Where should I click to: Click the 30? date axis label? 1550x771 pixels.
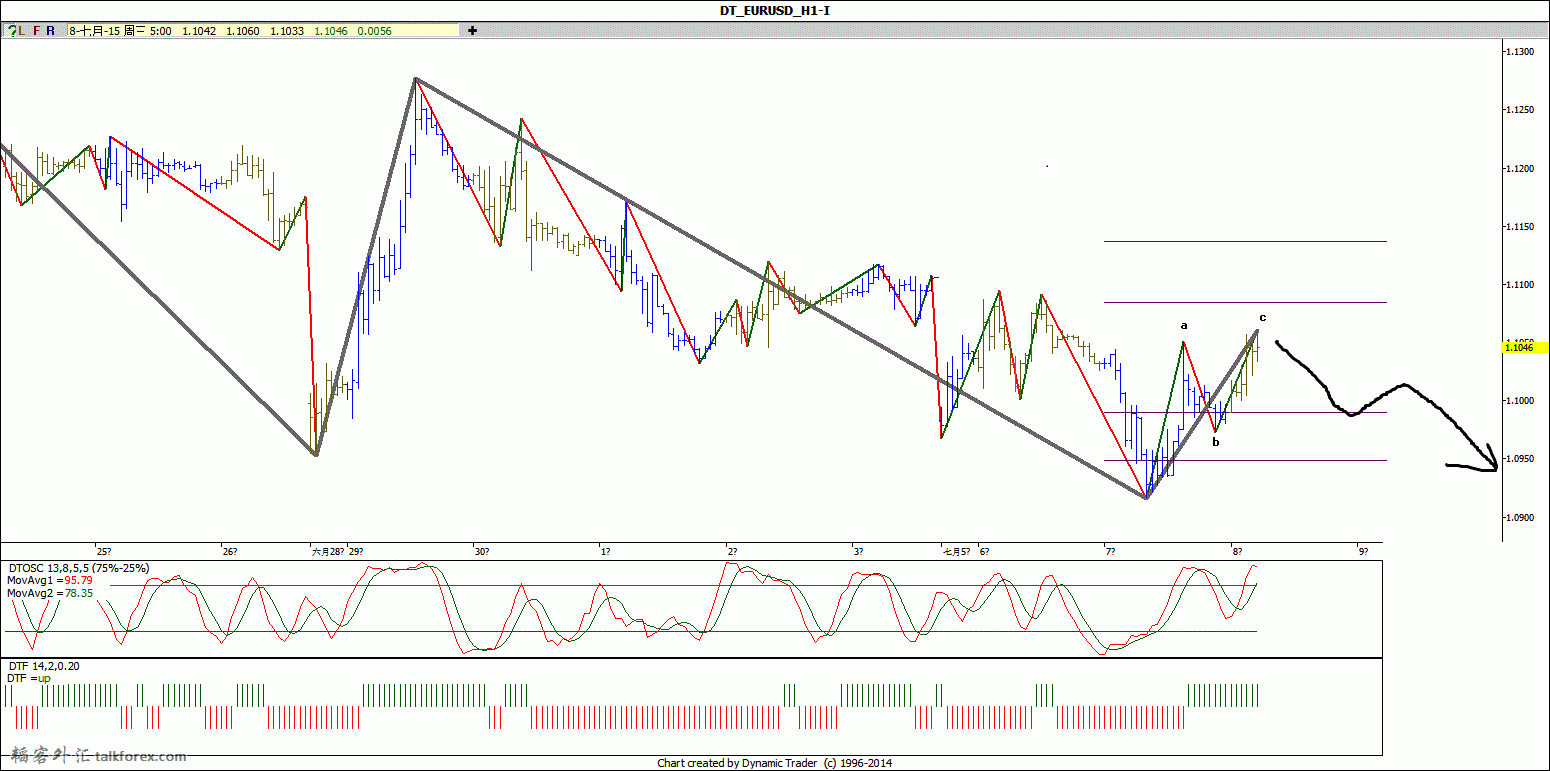pos(482,551)
